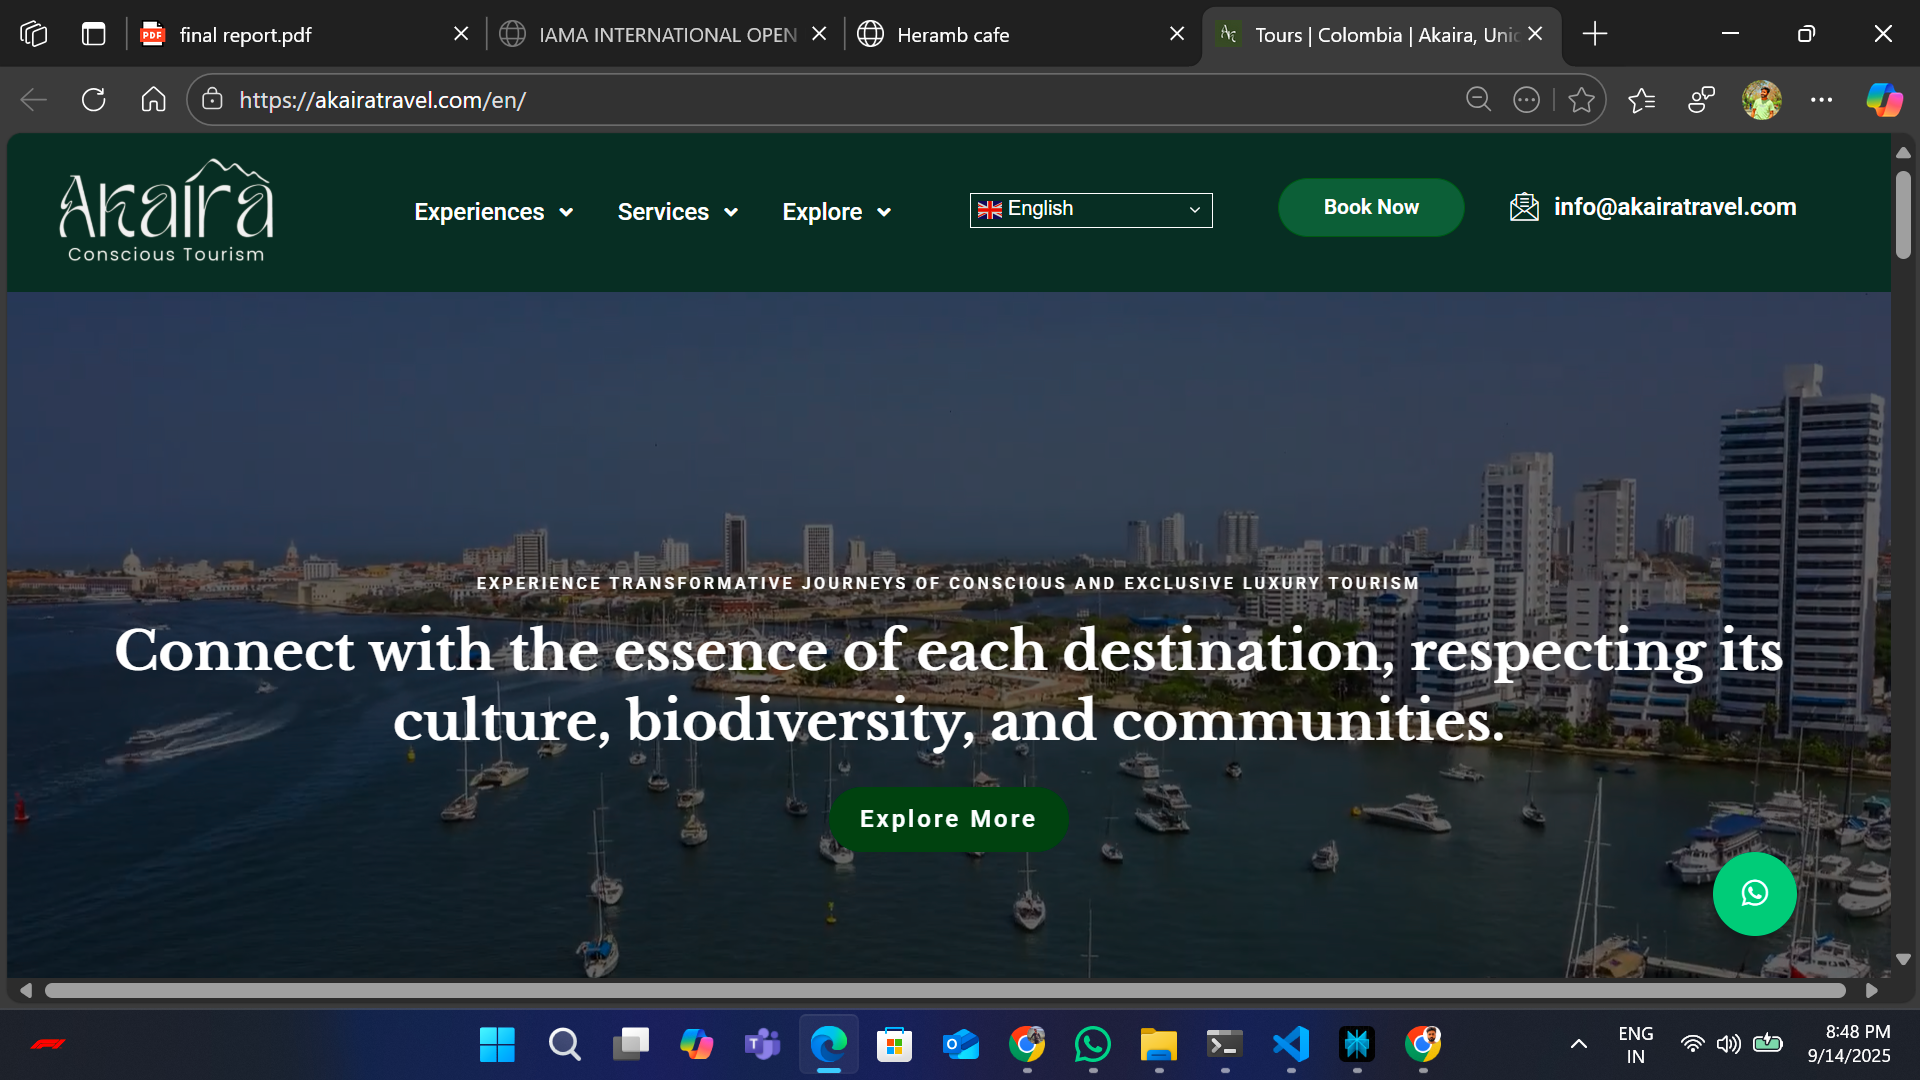This screenshot has height=1080, width=1920.
Task: Open the Copilot icon in toolbar
Action: pyautogui.click(x=1884, y=100)
